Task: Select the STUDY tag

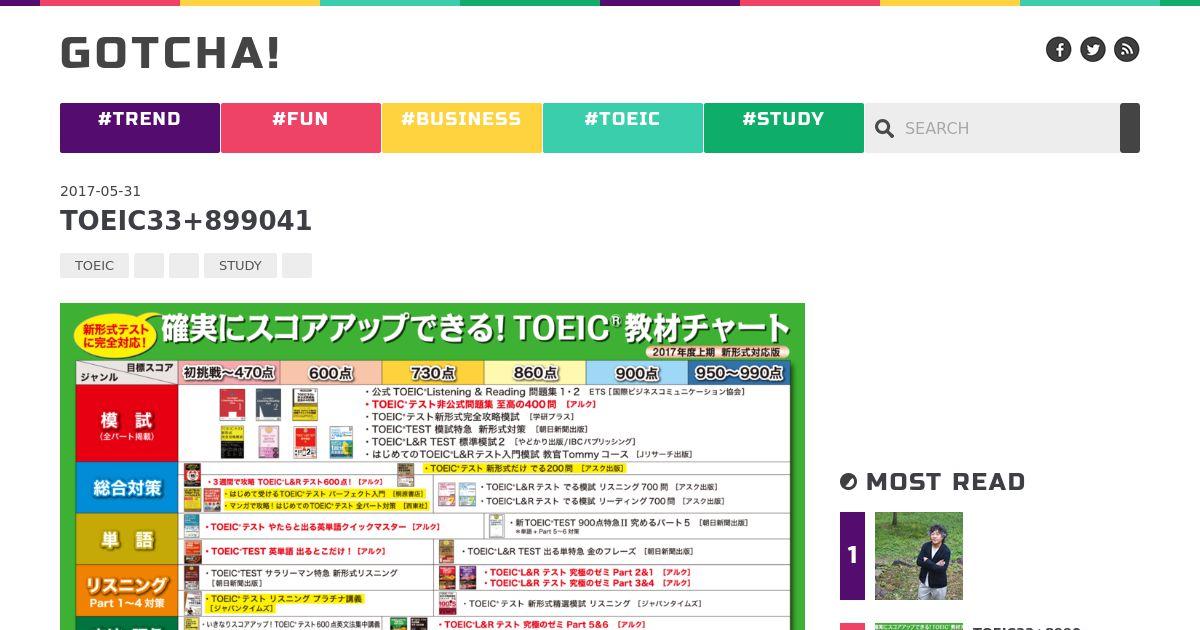Action: pyautogui.click(x=240, y=265)
